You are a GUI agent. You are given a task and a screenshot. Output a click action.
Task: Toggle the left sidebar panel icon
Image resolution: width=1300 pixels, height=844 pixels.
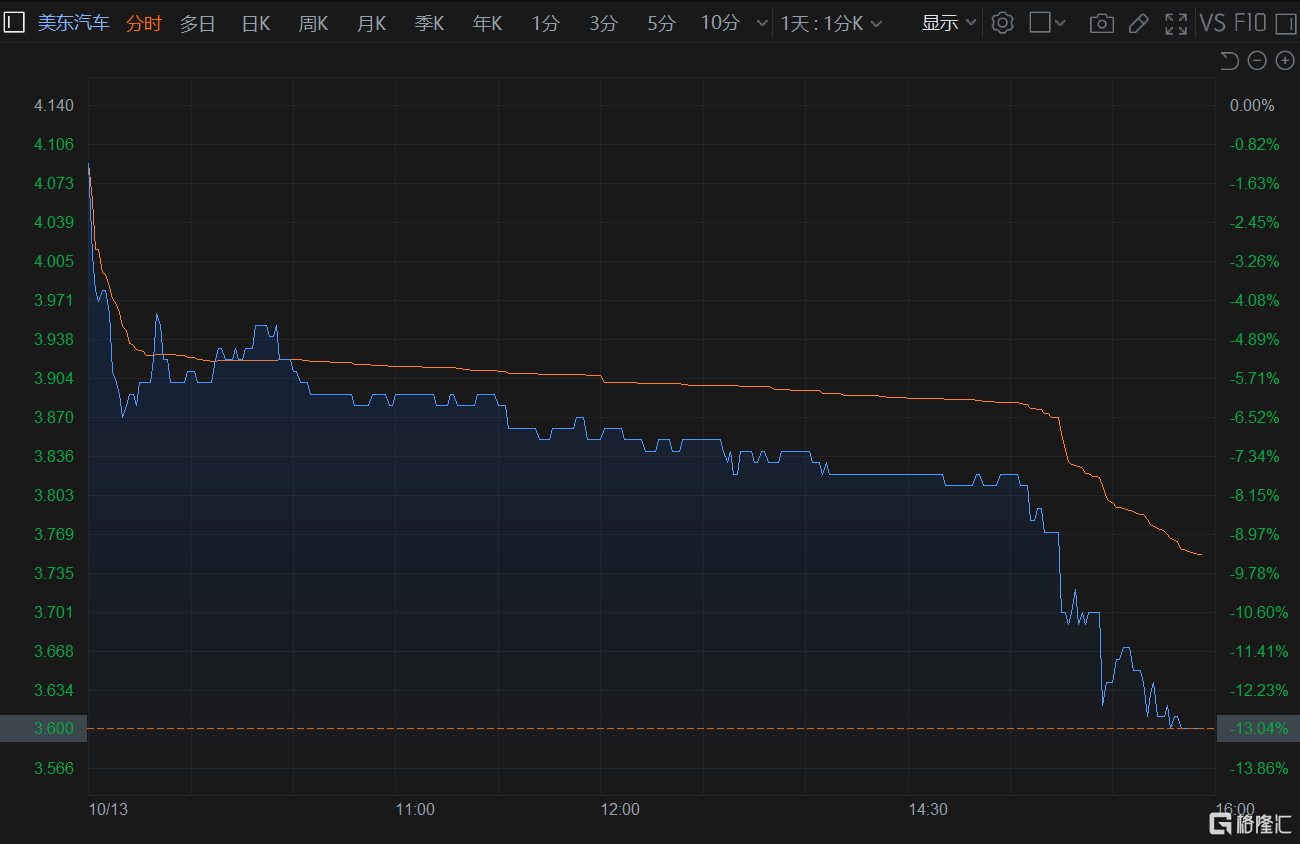coord(14,23)
